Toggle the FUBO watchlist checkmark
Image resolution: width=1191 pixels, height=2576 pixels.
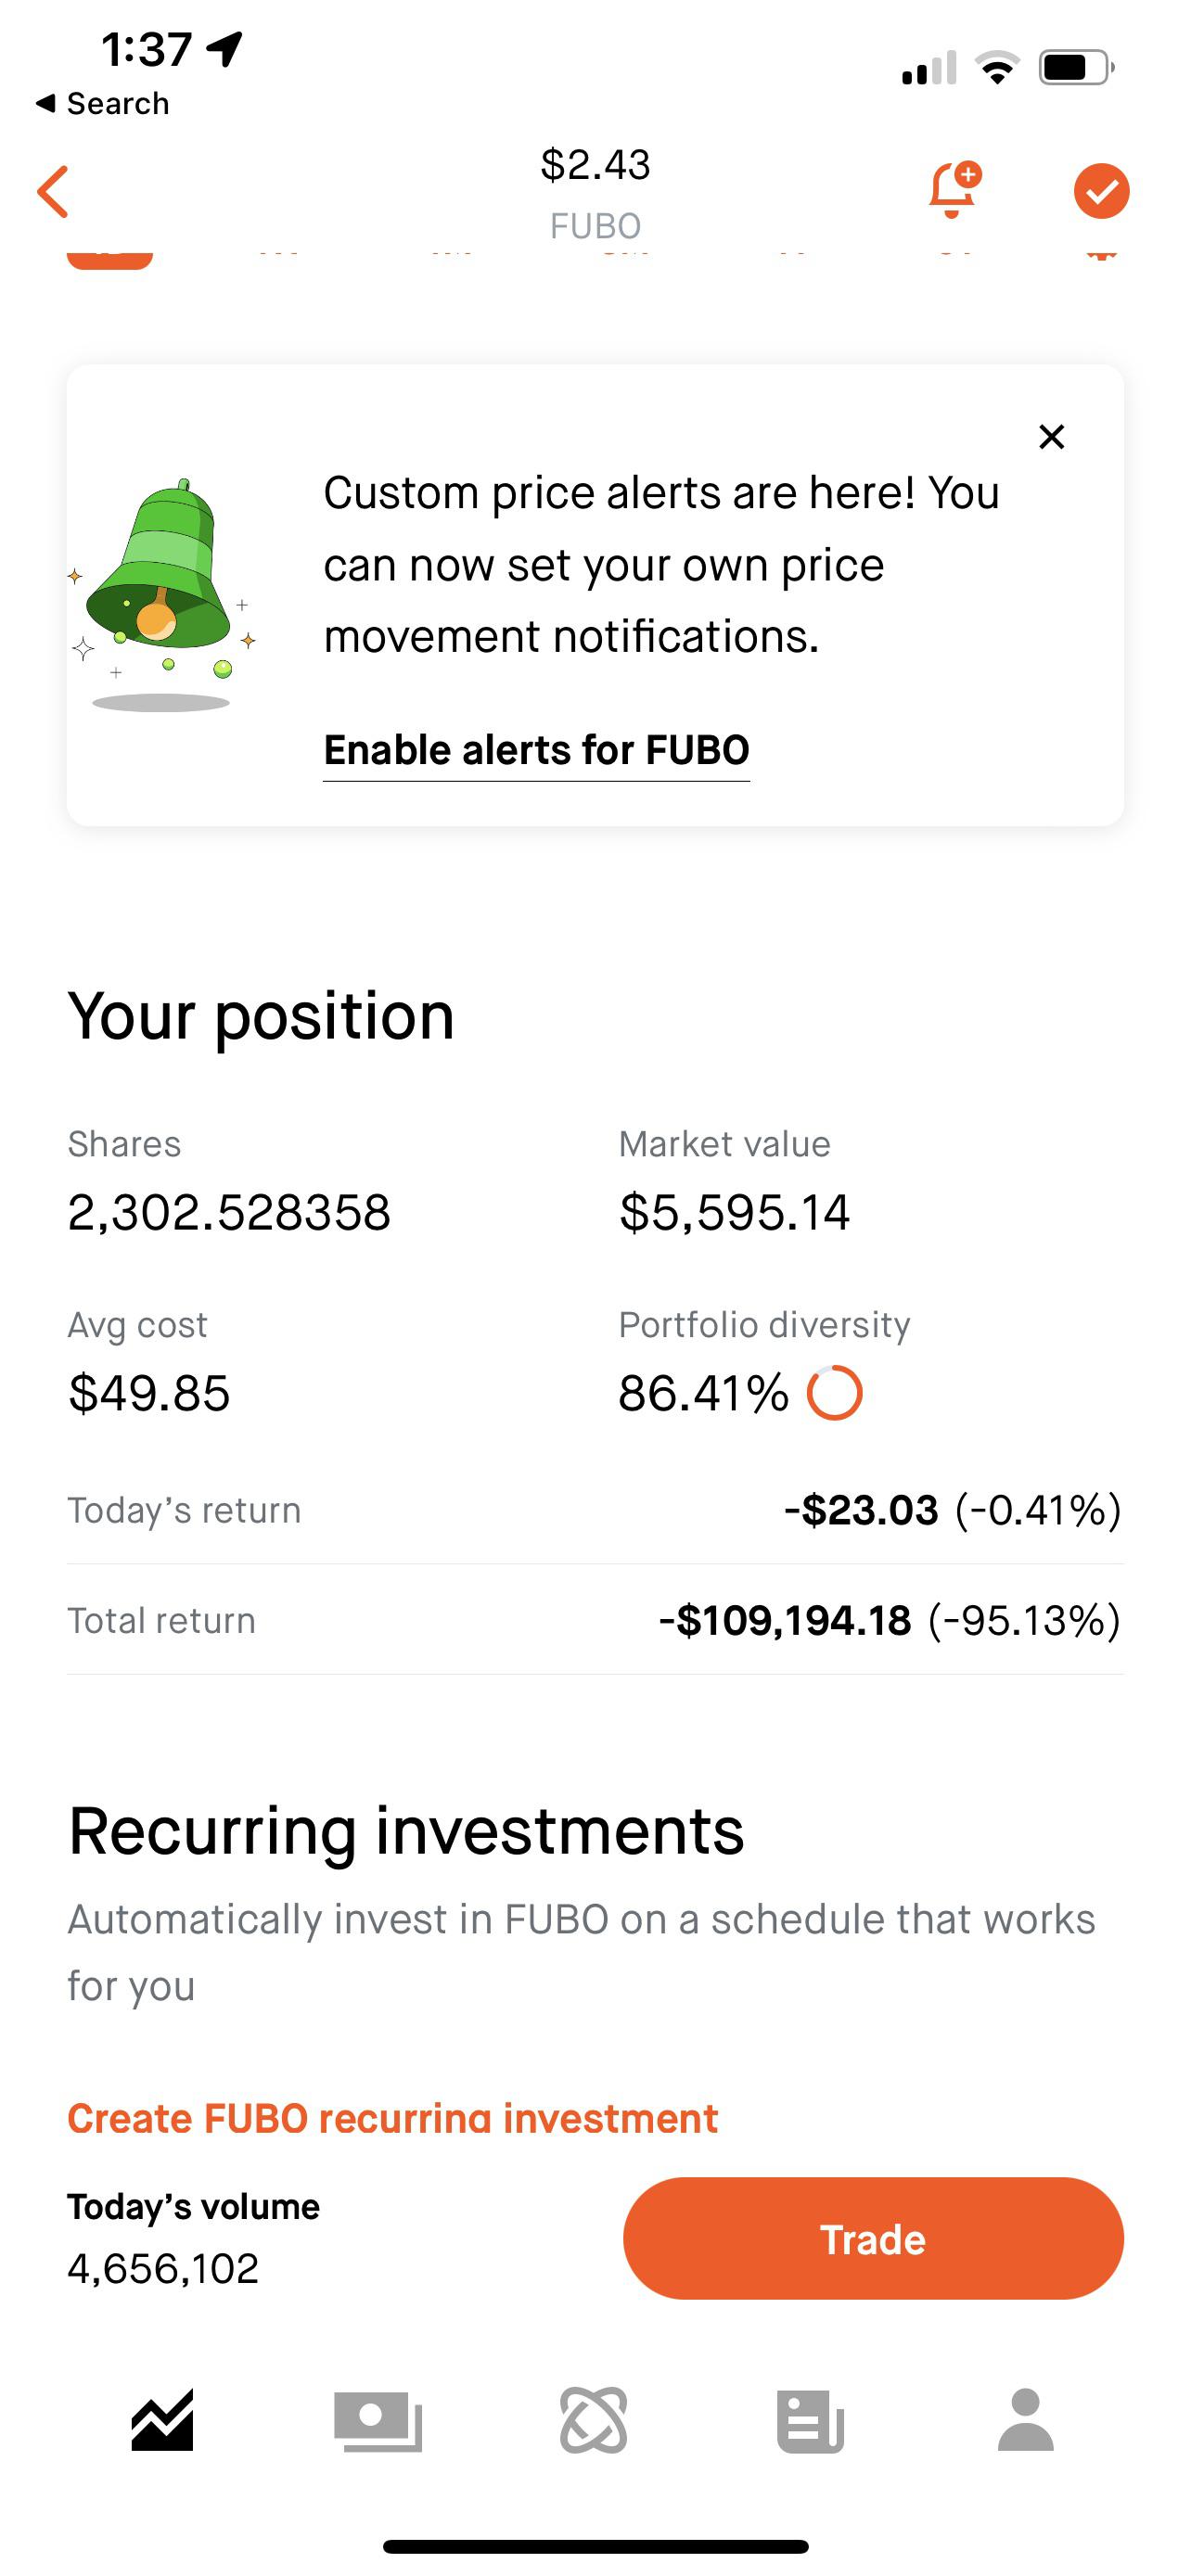point(1101,191)
